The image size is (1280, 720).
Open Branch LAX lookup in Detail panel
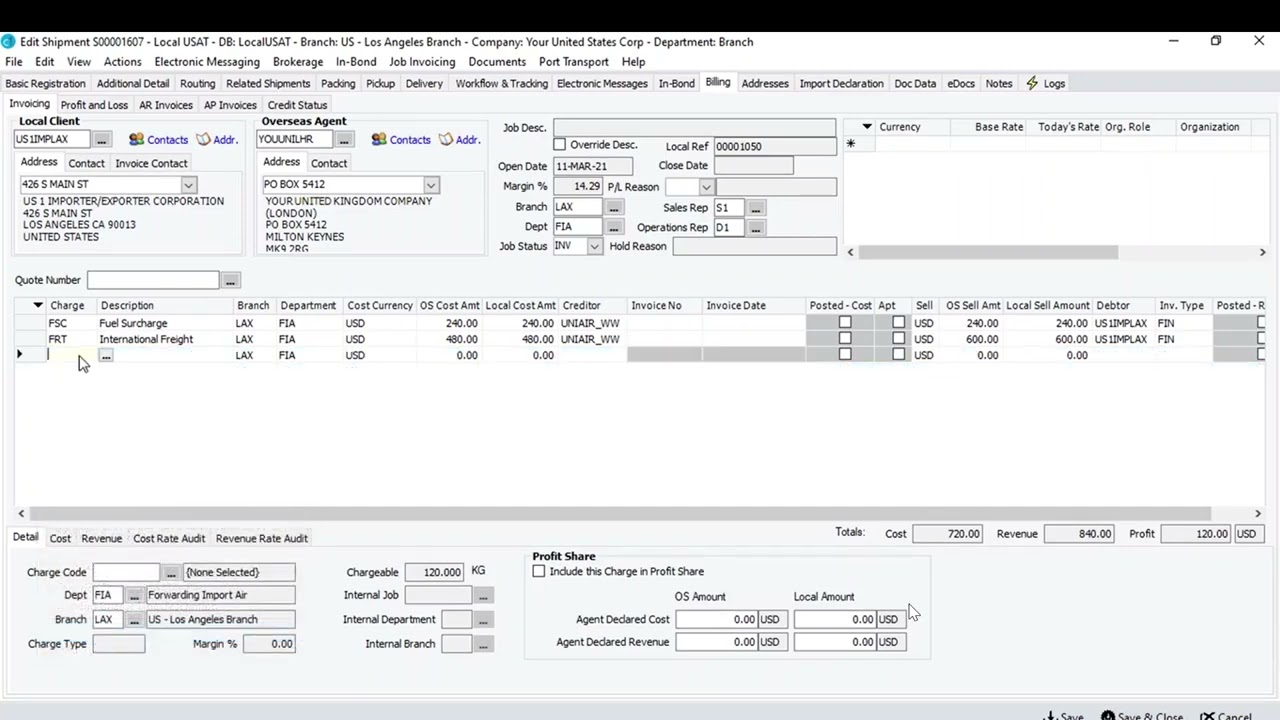click(x=134, y=619)
